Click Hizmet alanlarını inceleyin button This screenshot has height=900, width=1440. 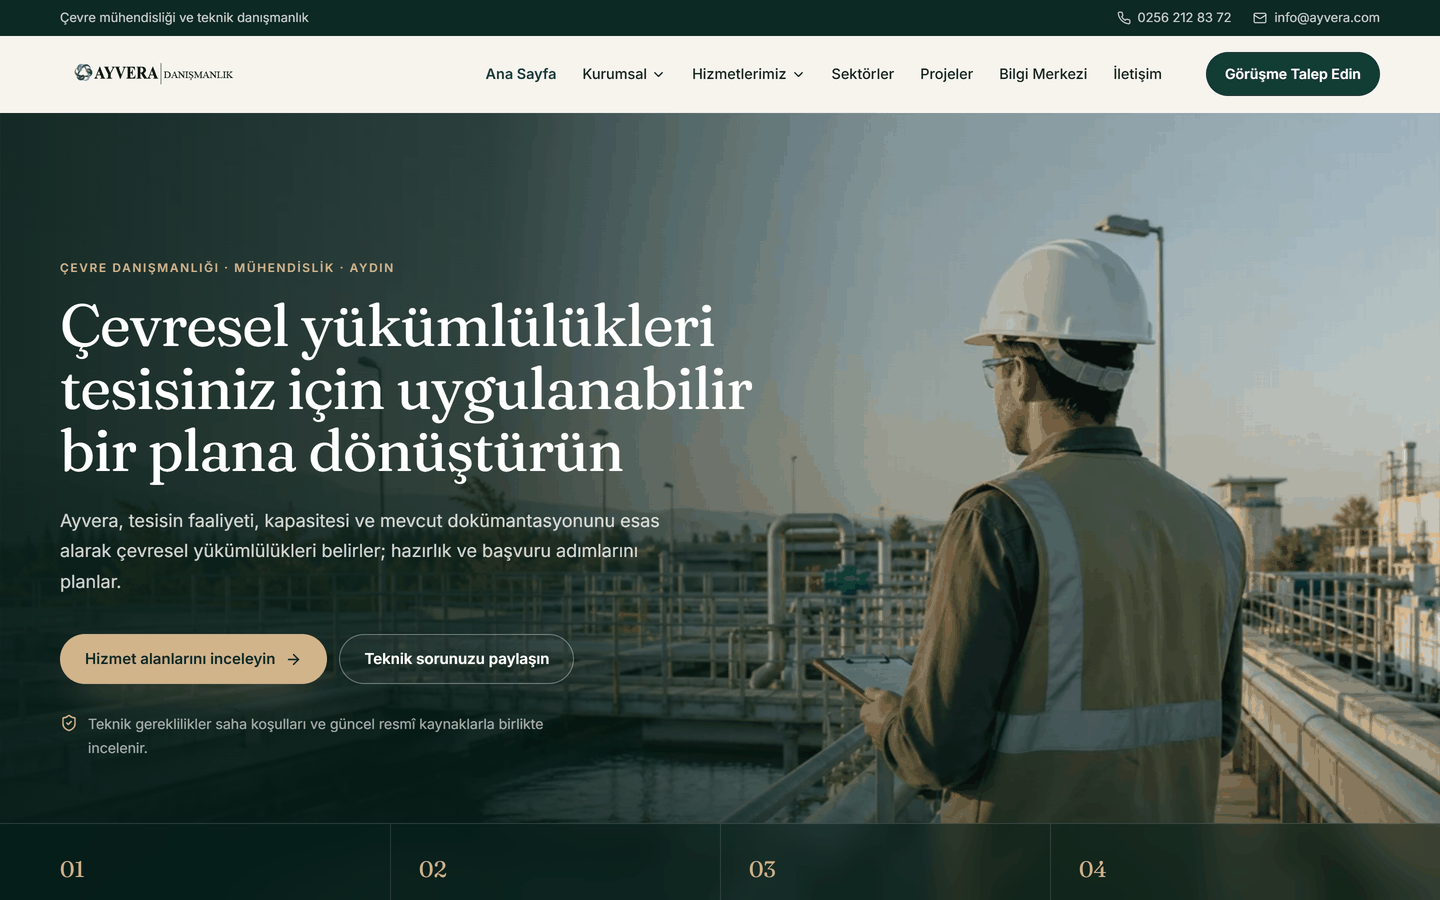[x=193, y=659]
